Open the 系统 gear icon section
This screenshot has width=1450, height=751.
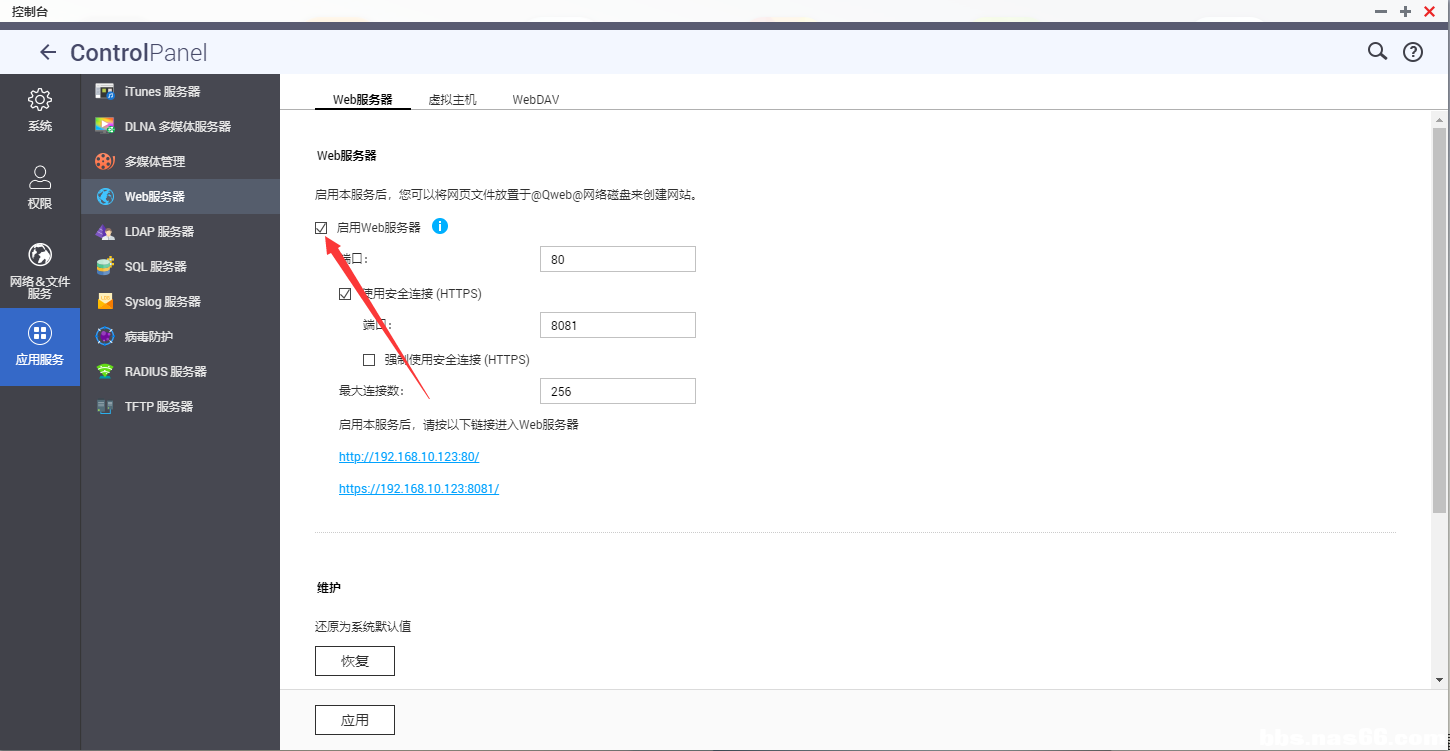(x=40, y=110)
